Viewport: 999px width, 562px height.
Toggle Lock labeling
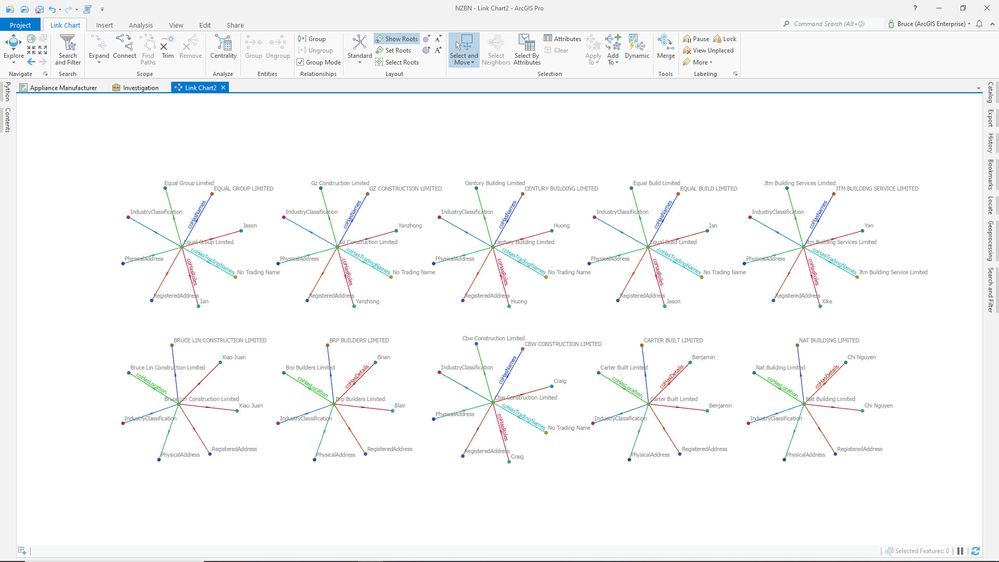[724, 39]
